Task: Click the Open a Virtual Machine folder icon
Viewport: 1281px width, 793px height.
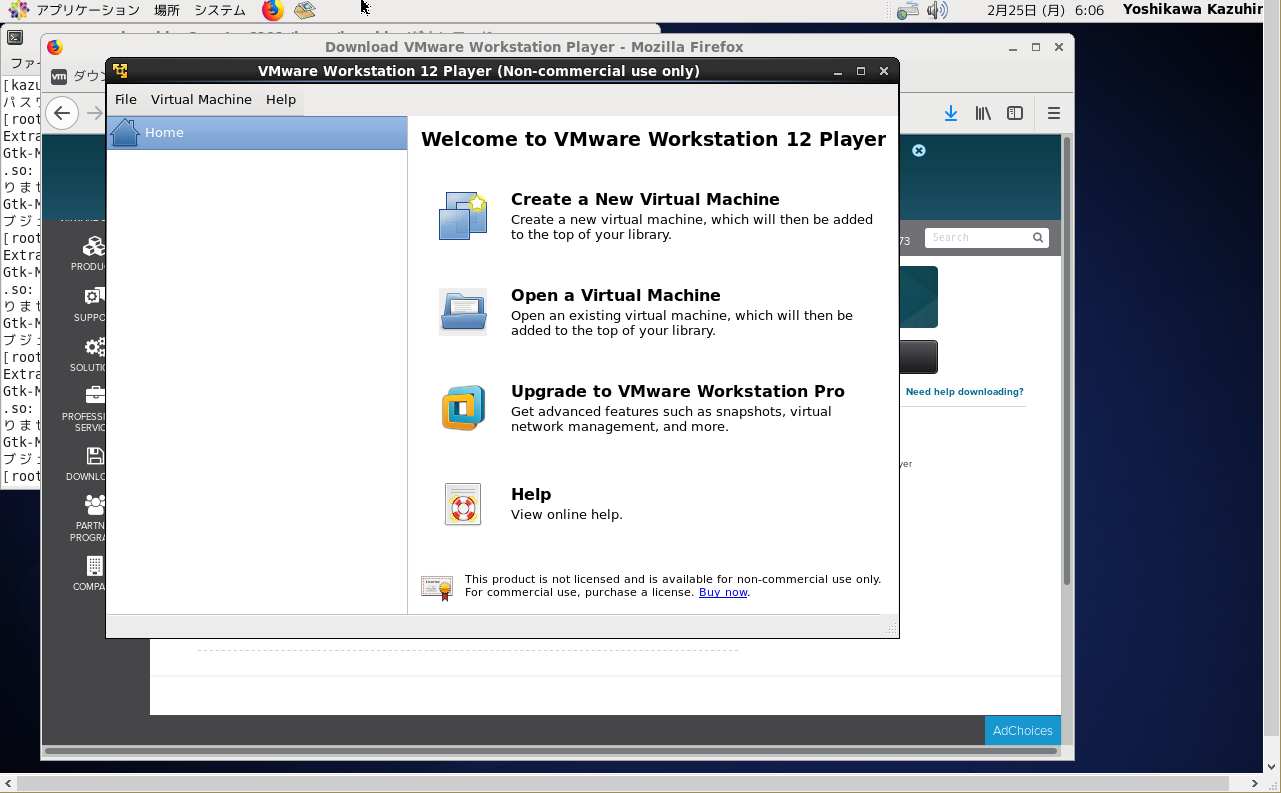Action: pyautogui.click(x=462, y=312)
